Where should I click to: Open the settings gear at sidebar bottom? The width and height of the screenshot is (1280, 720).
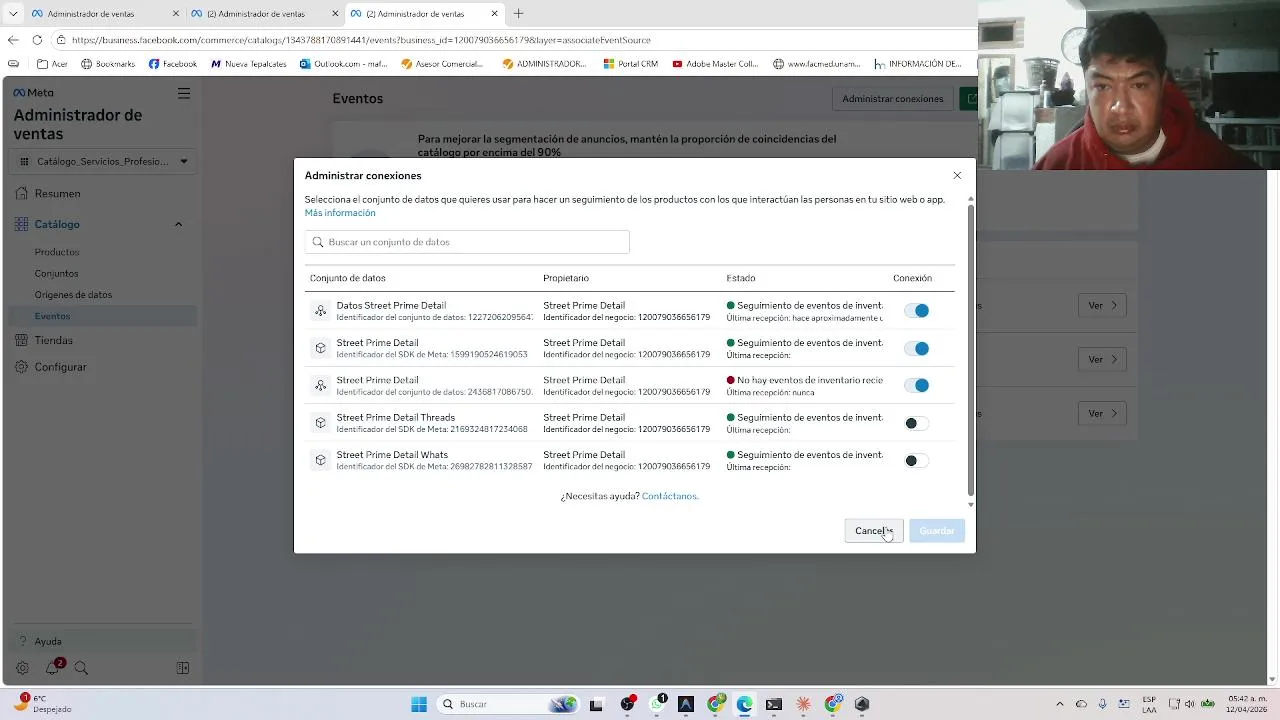22,668
